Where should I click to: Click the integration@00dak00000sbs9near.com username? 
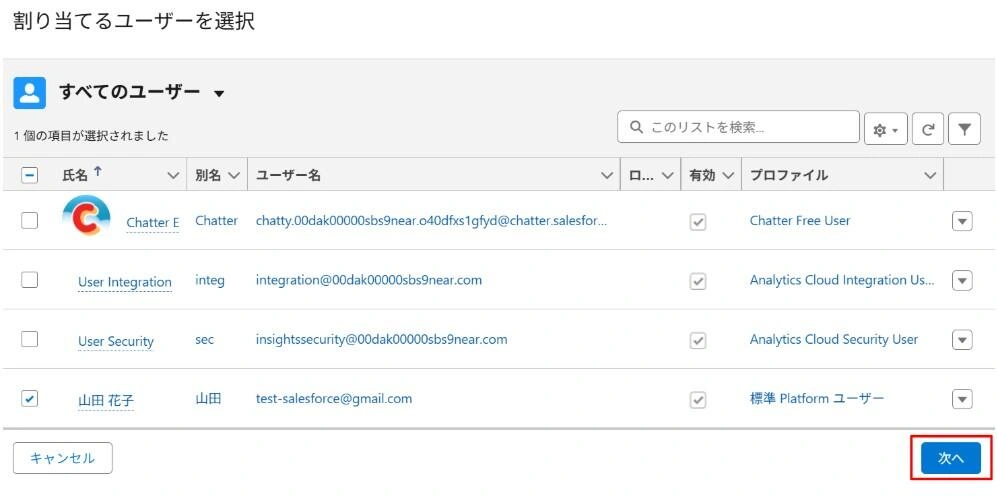point(369,280)
